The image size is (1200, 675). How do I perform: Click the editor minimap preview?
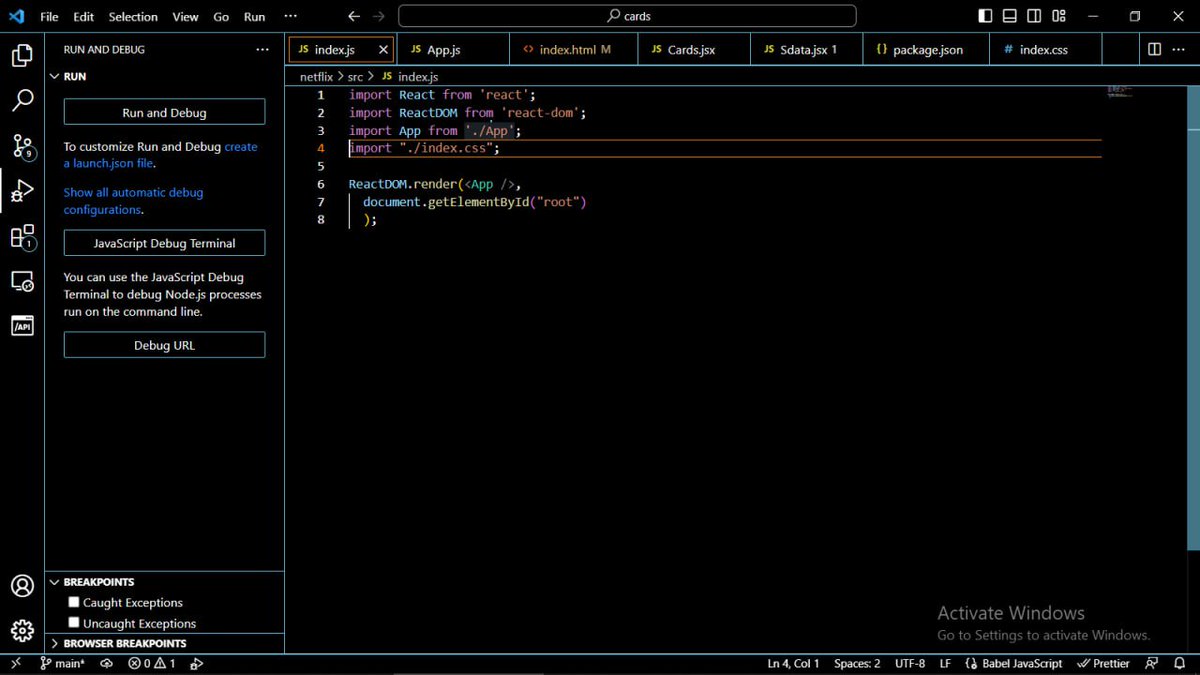click(1120, 91)
